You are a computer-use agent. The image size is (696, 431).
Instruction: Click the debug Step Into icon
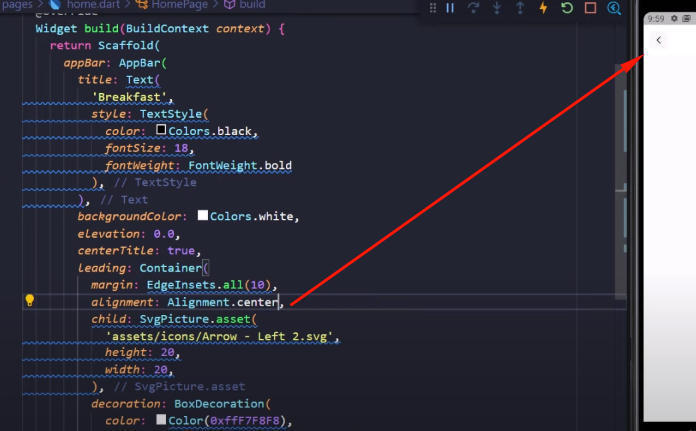tap(497, 8)
